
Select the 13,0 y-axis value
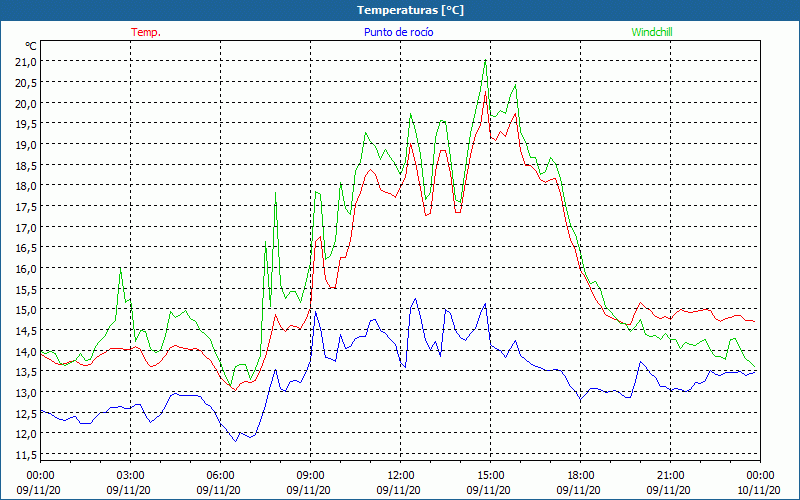[x=26, y=392]
